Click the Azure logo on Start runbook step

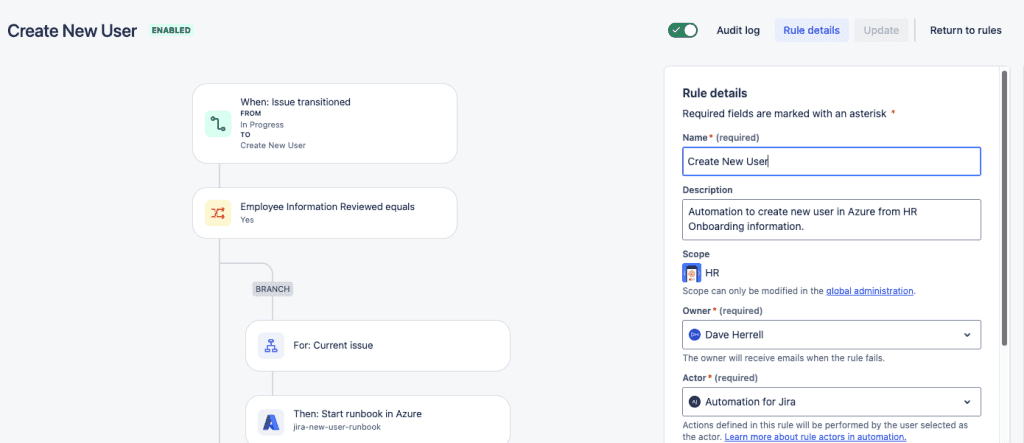(271, 421)
